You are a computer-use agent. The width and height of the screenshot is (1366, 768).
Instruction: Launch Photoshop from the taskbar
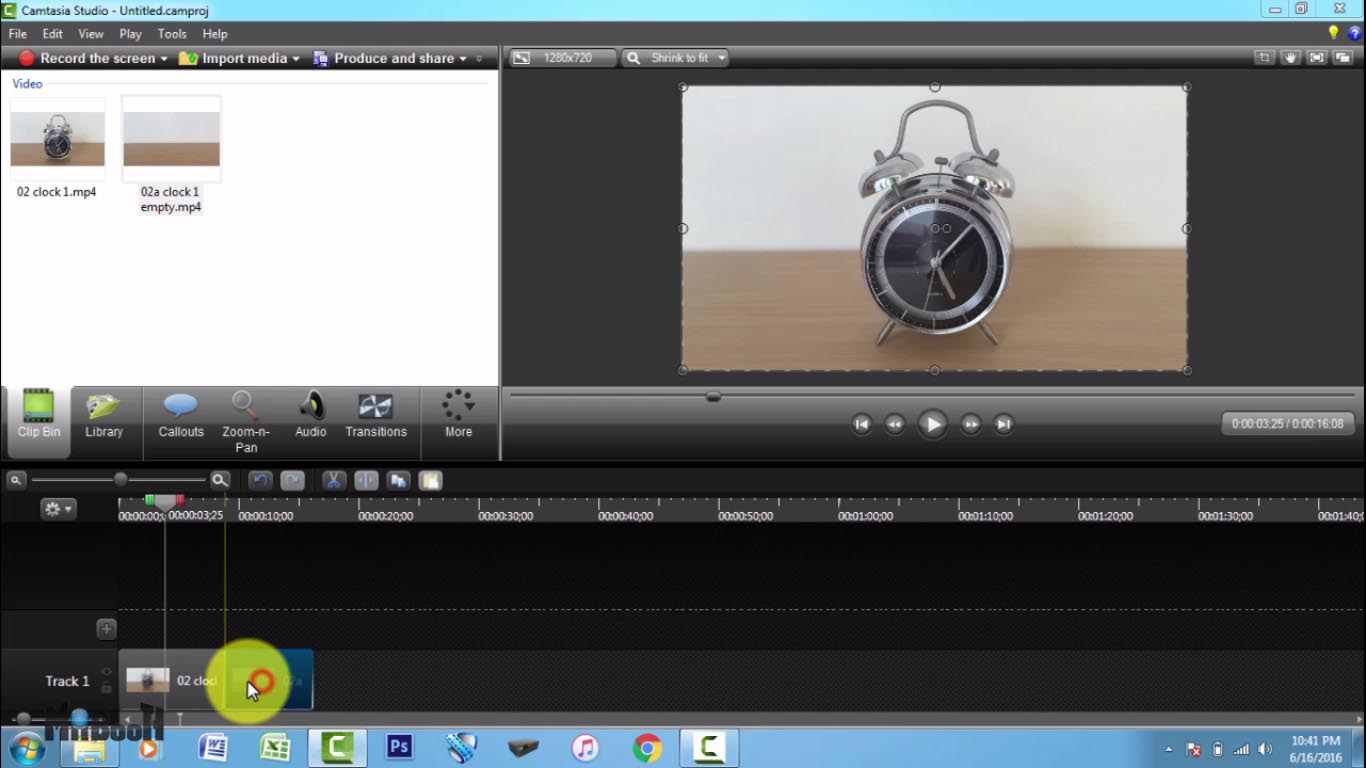[x=399, y=747]
